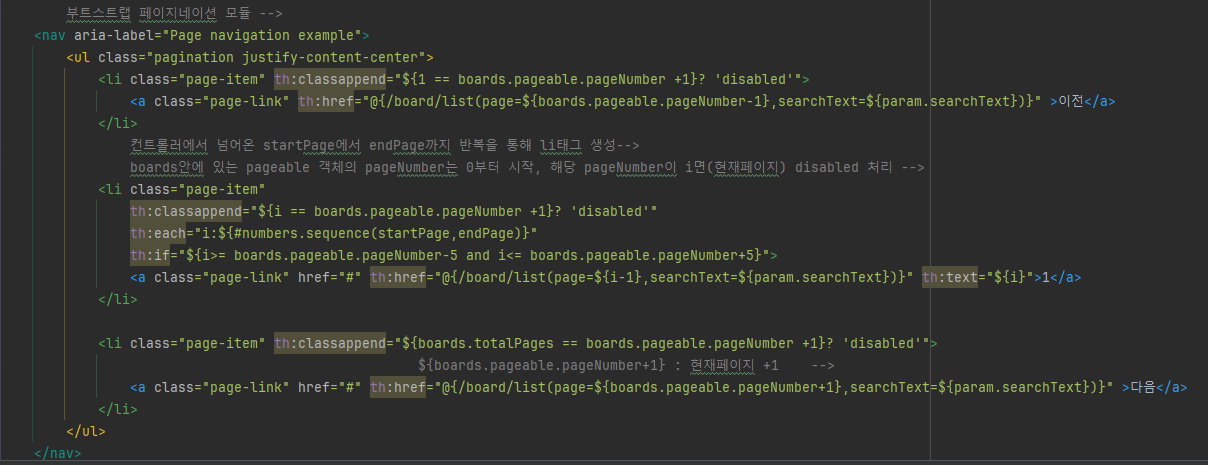Viewport: 1208px width, 465px height.
Task: Click the opening nav tag with aria-label
Action: (202, 35)
